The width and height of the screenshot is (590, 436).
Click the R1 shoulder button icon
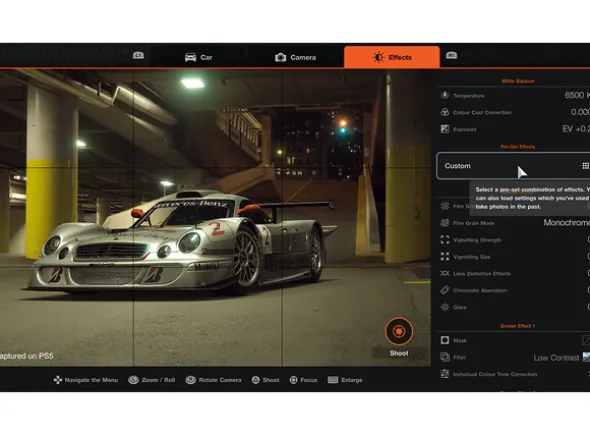point(452,56)
